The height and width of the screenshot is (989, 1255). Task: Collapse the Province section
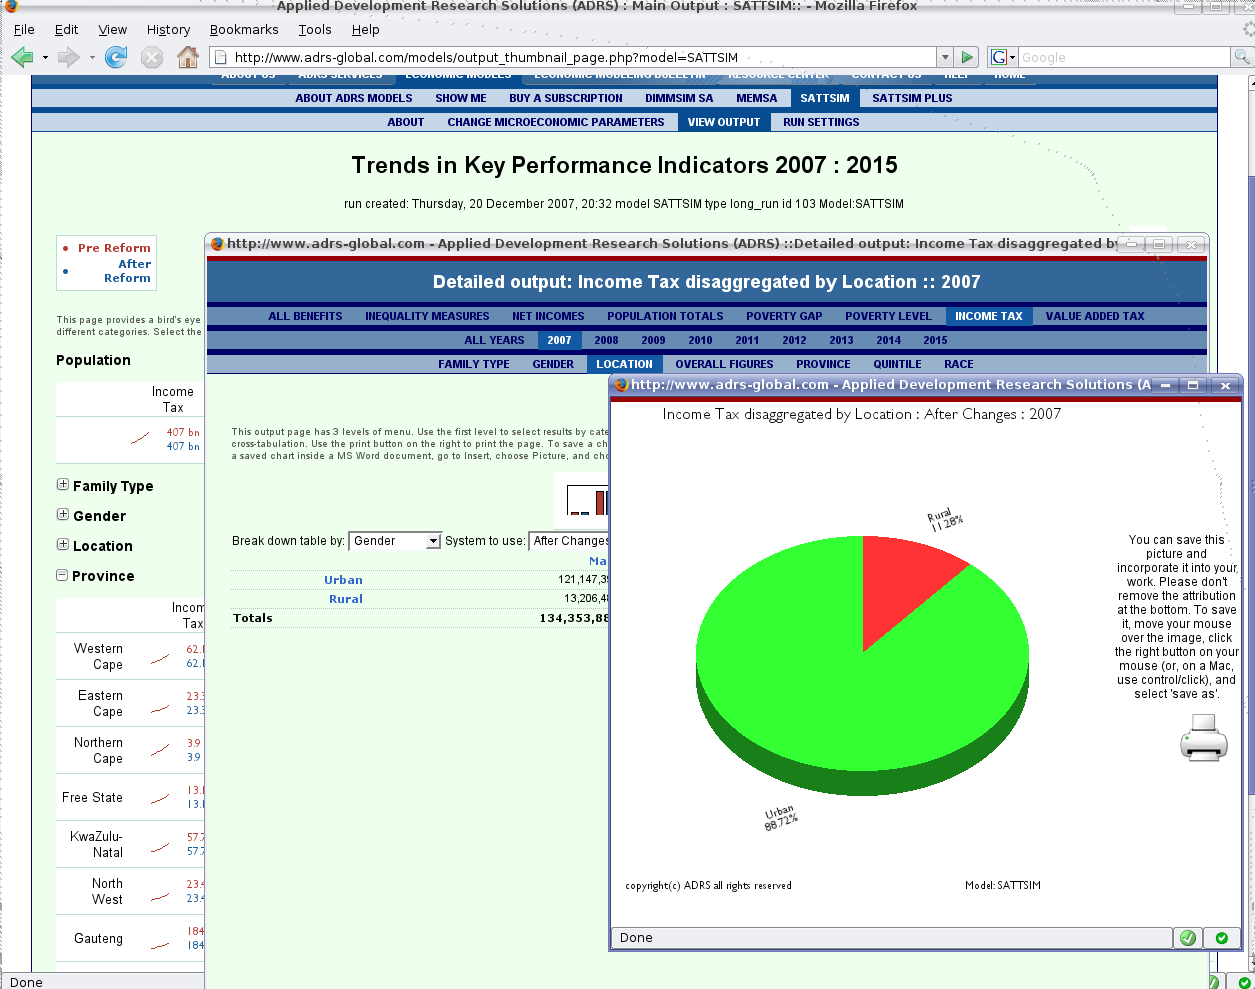[x=61, y=576]
